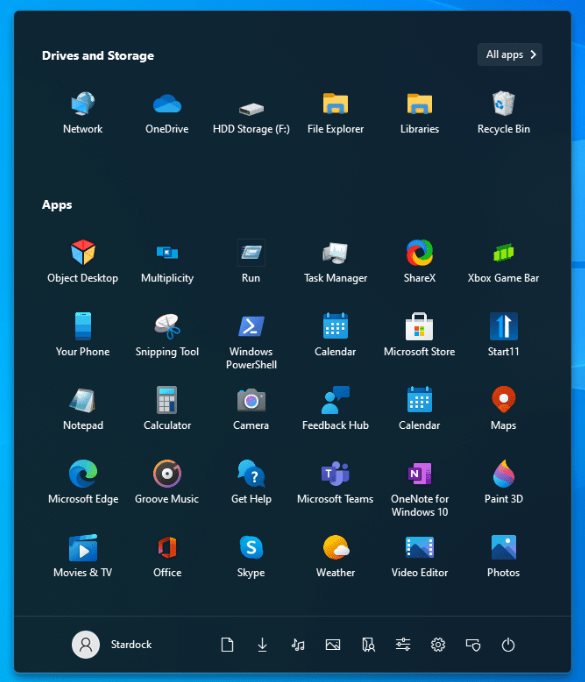Open OneNote for Windows 10
This screenshot has width=585, height=682.
419,488
